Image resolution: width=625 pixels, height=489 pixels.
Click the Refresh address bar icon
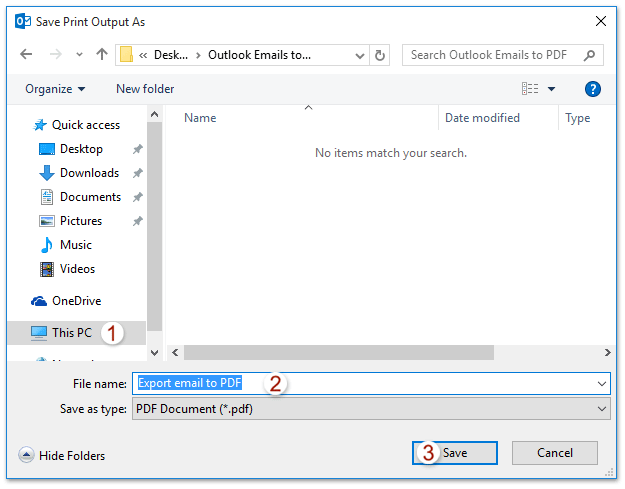coord(380,55)
